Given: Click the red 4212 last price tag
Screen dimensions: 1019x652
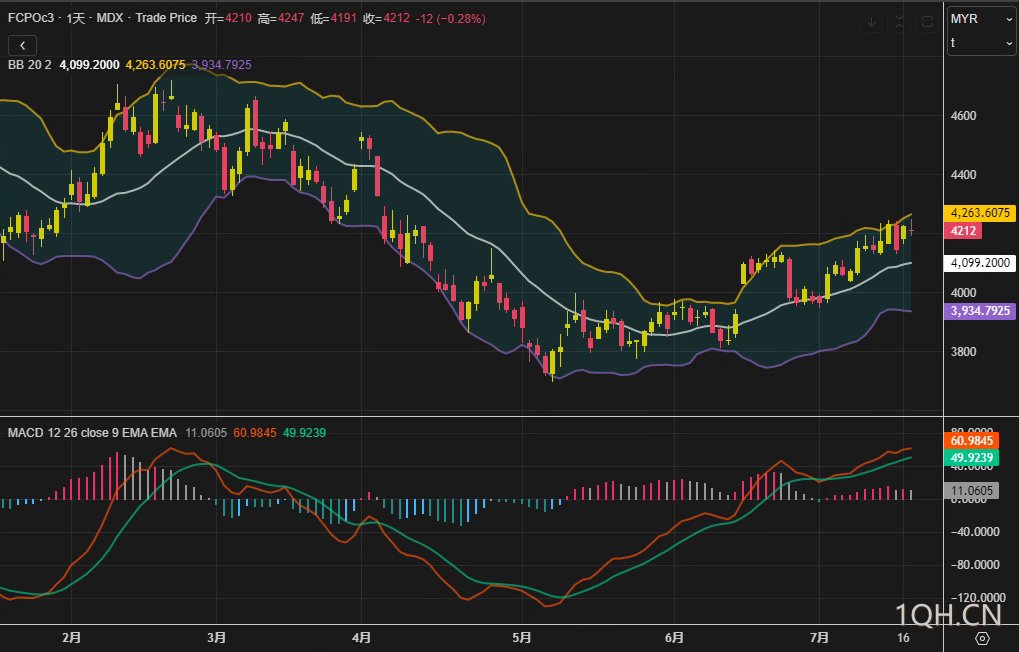Looking at the screenshot, I should [x=963, y=231].
